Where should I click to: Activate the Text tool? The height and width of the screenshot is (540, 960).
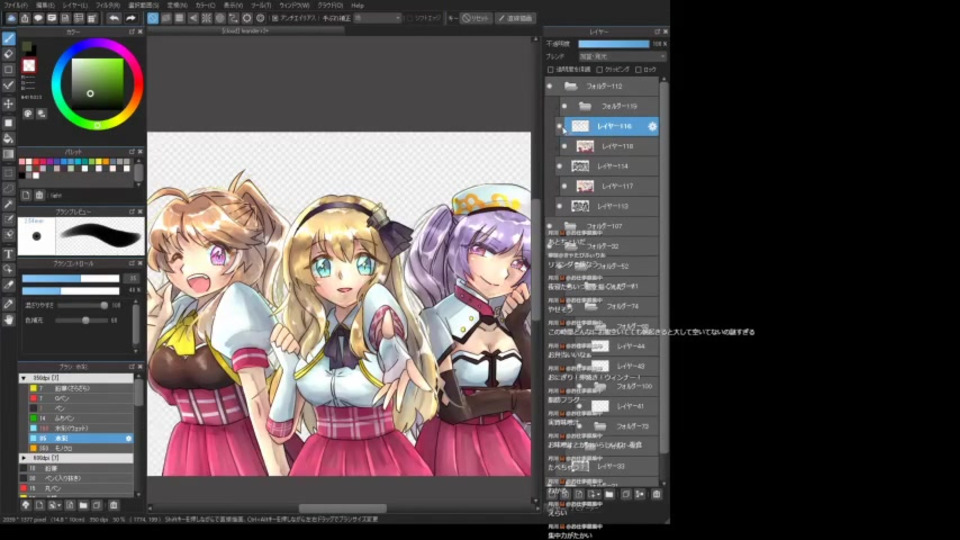[9, 254]
